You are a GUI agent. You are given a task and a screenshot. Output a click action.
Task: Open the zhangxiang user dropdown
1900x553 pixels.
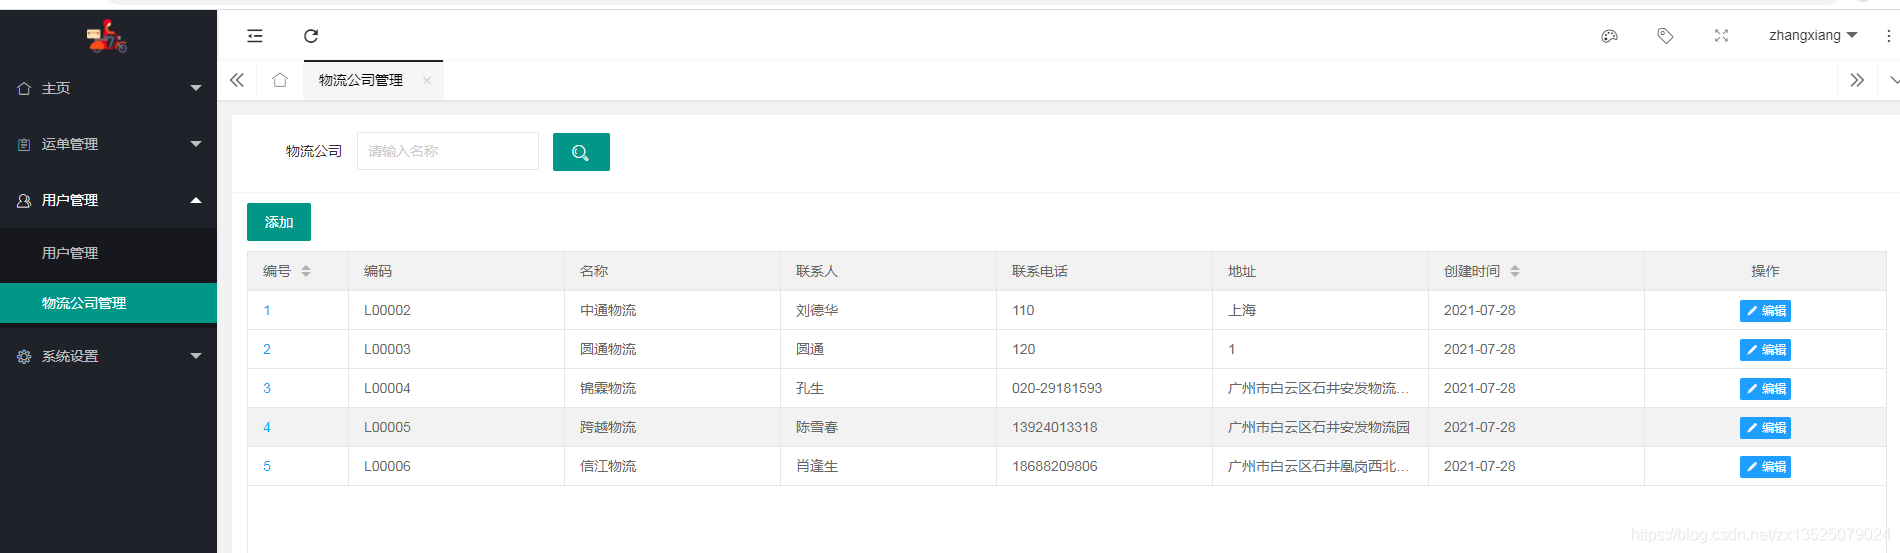[1813, 36]
